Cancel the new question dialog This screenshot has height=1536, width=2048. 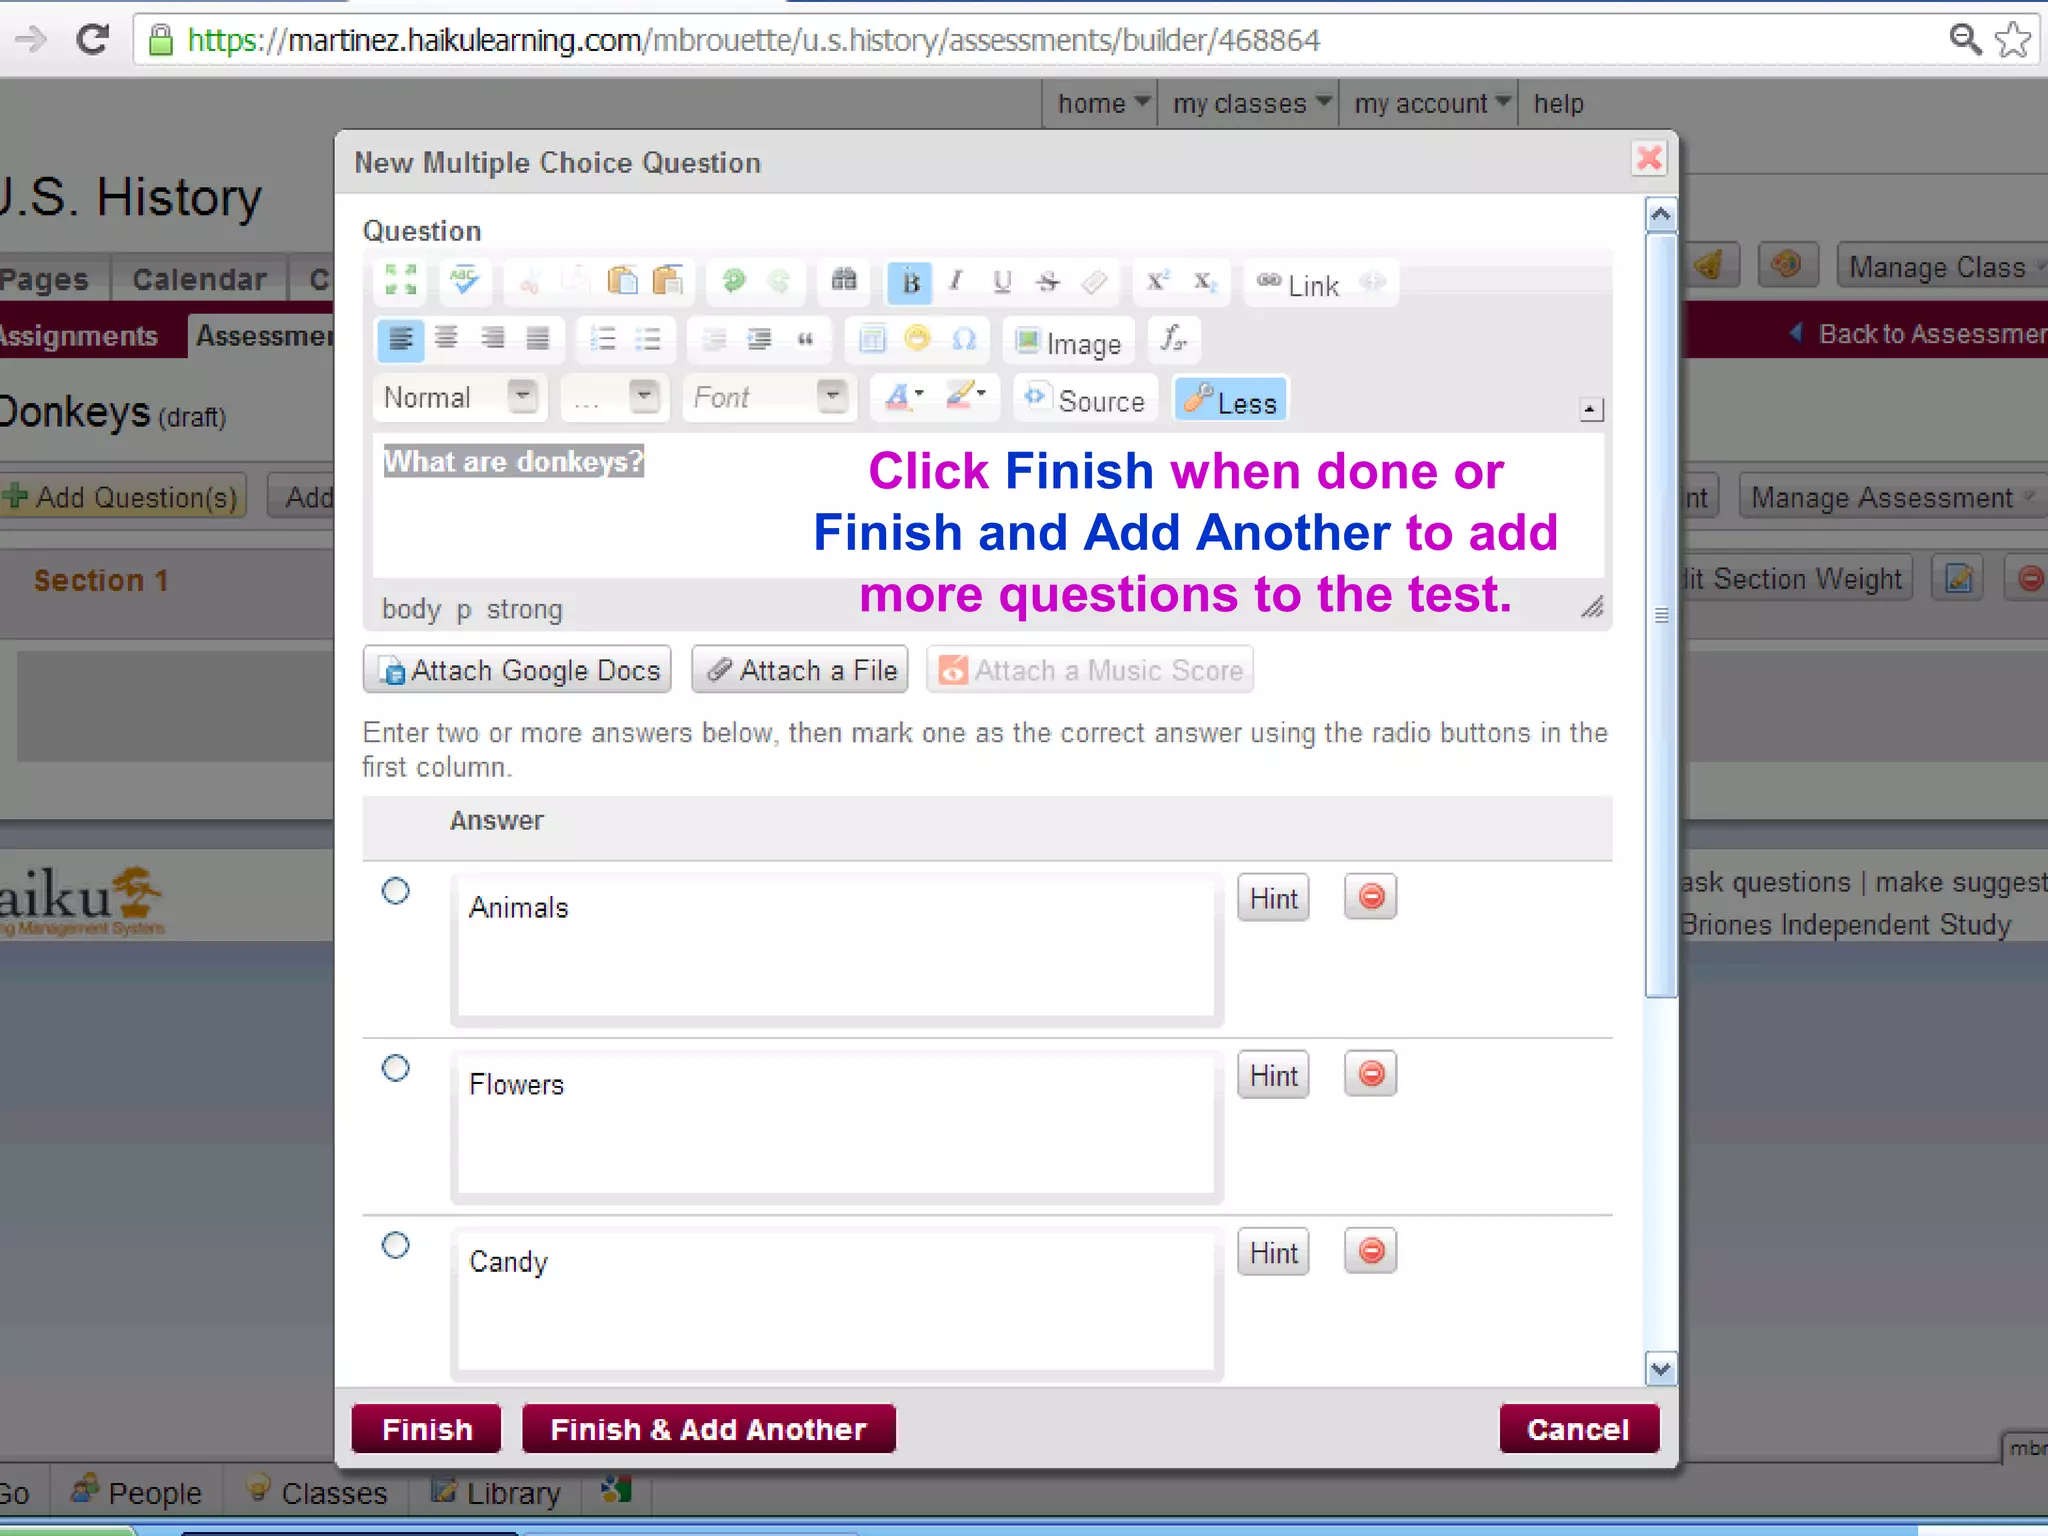1578,1429
